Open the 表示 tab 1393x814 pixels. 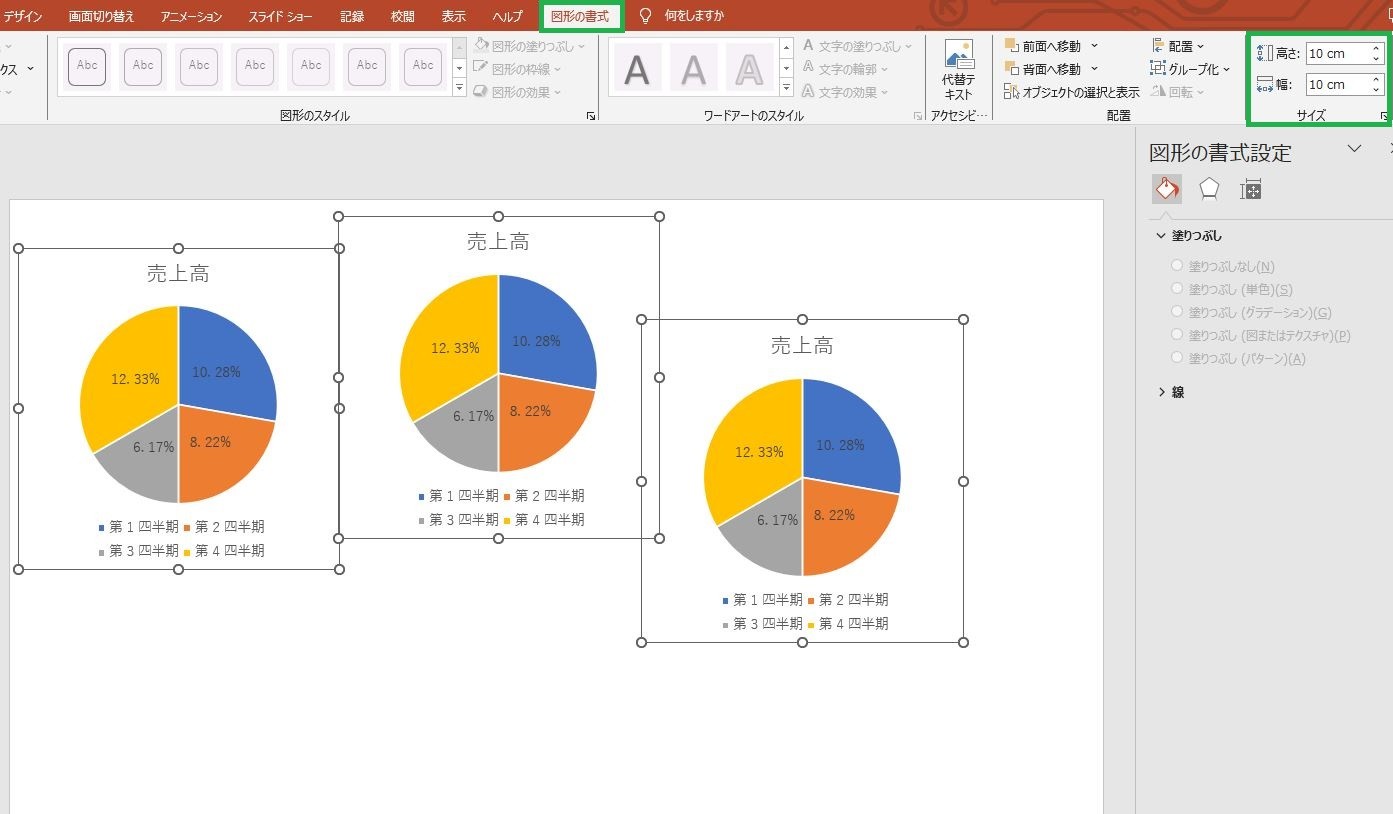pyautogui.click(x=454, y=16)
